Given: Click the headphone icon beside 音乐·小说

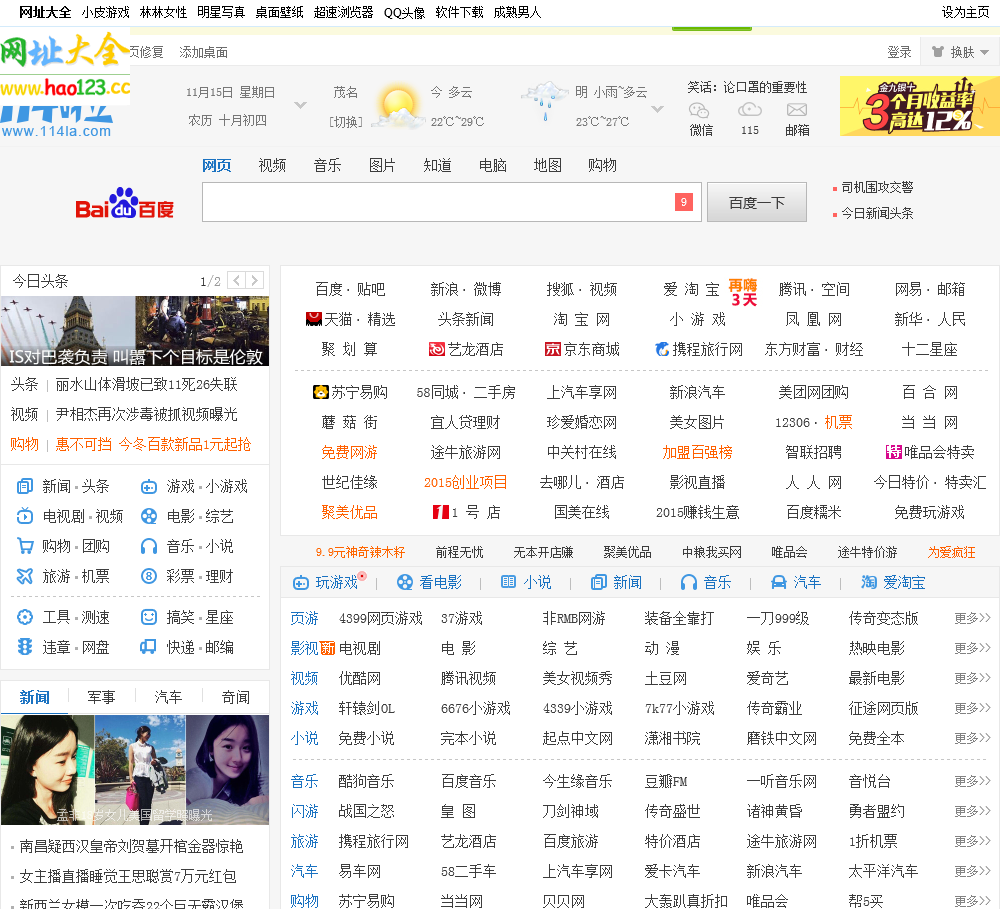Looking at the screenshot, I should [x=149, y=546].
